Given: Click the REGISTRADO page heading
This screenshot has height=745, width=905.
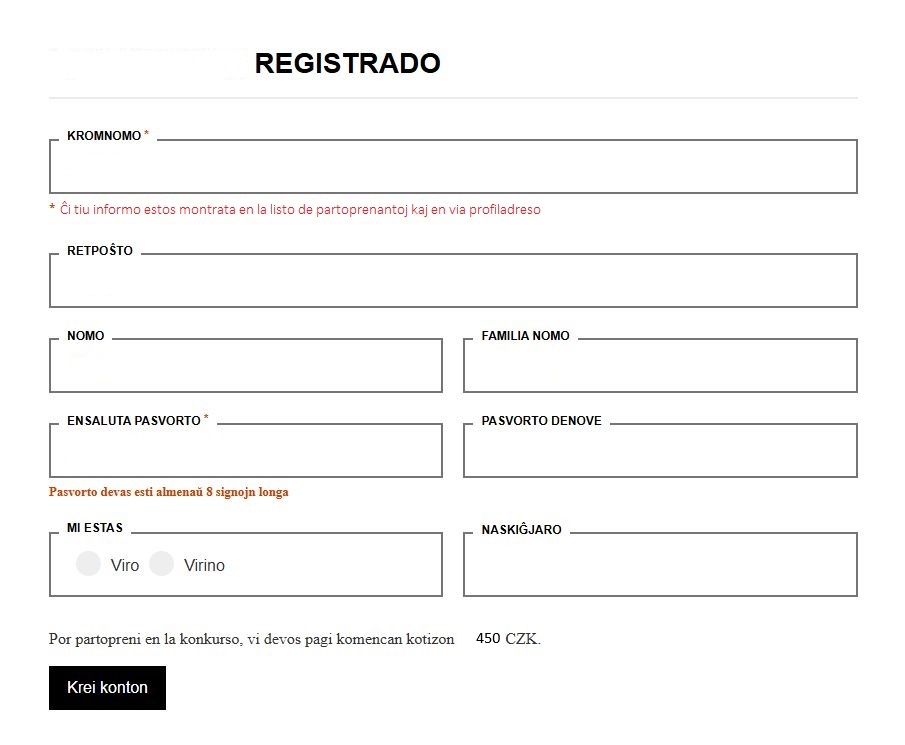Looking at the screenshot, I should click(347, 64).
